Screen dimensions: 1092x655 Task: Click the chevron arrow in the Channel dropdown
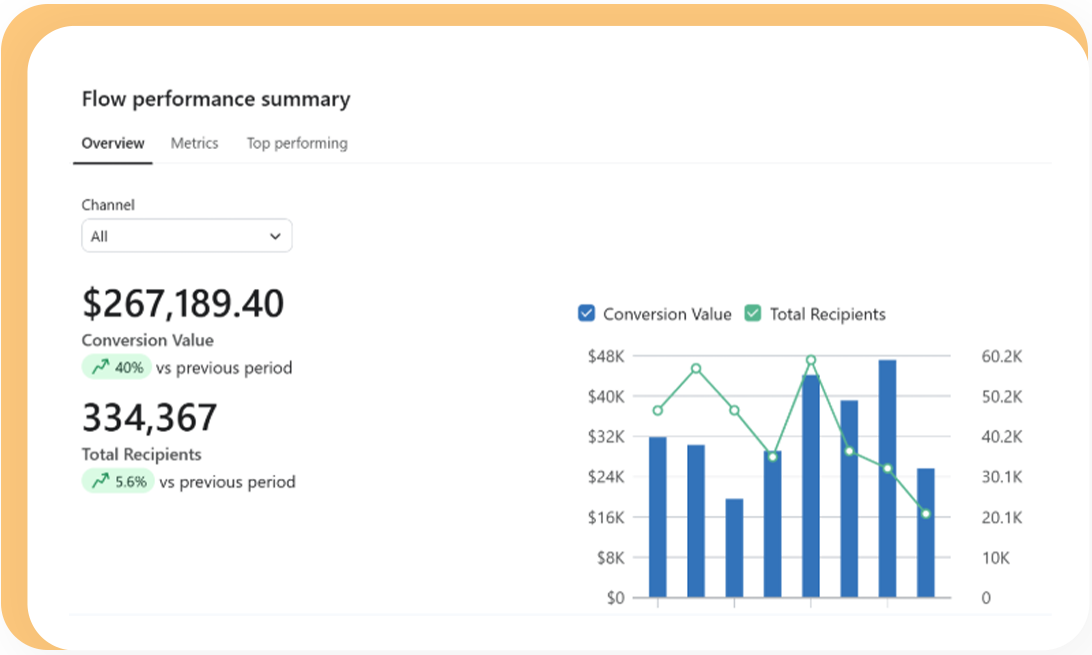(x=275, y=236)
